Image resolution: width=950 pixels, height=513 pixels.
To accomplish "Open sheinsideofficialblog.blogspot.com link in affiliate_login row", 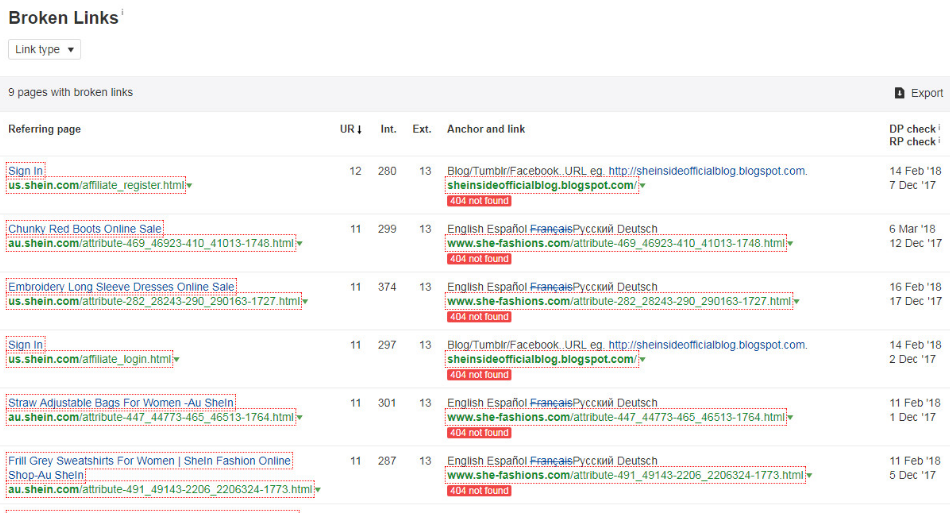I will [542, 360].
